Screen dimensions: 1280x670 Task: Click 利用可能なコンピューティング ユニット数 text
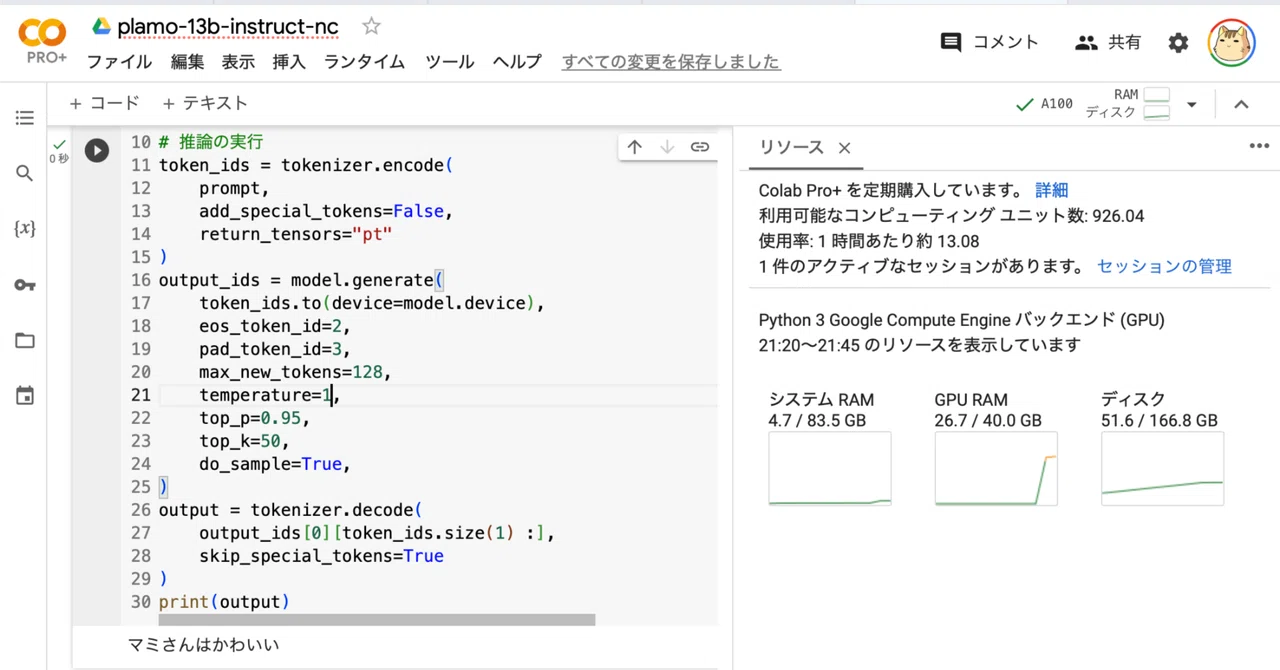click(x=951, y=216)
